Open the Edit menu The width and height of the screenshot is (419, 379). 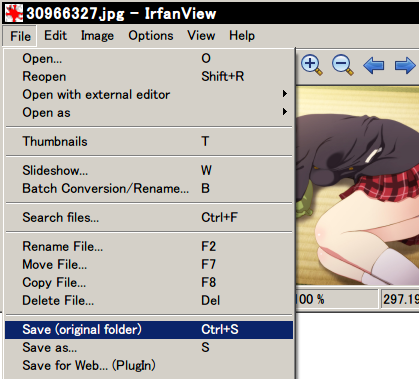[55, 35]
